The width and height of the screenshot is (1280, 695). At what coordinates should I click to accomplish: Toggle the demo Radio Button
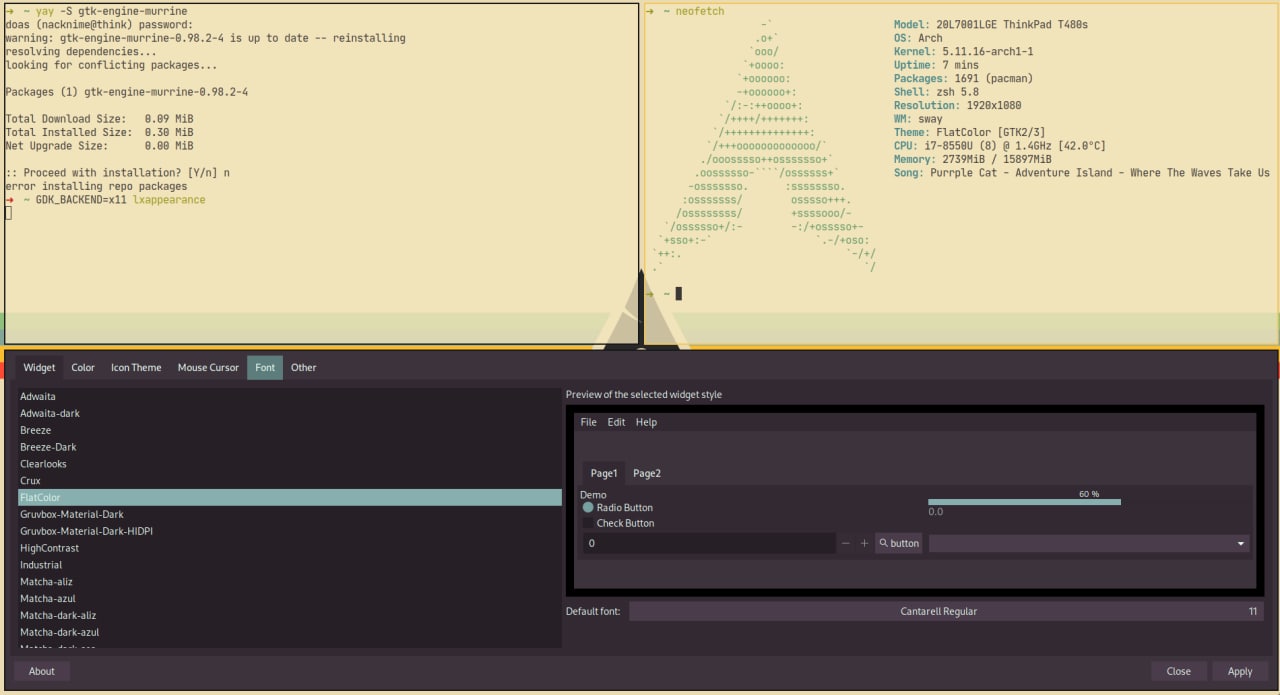point(617,508)
